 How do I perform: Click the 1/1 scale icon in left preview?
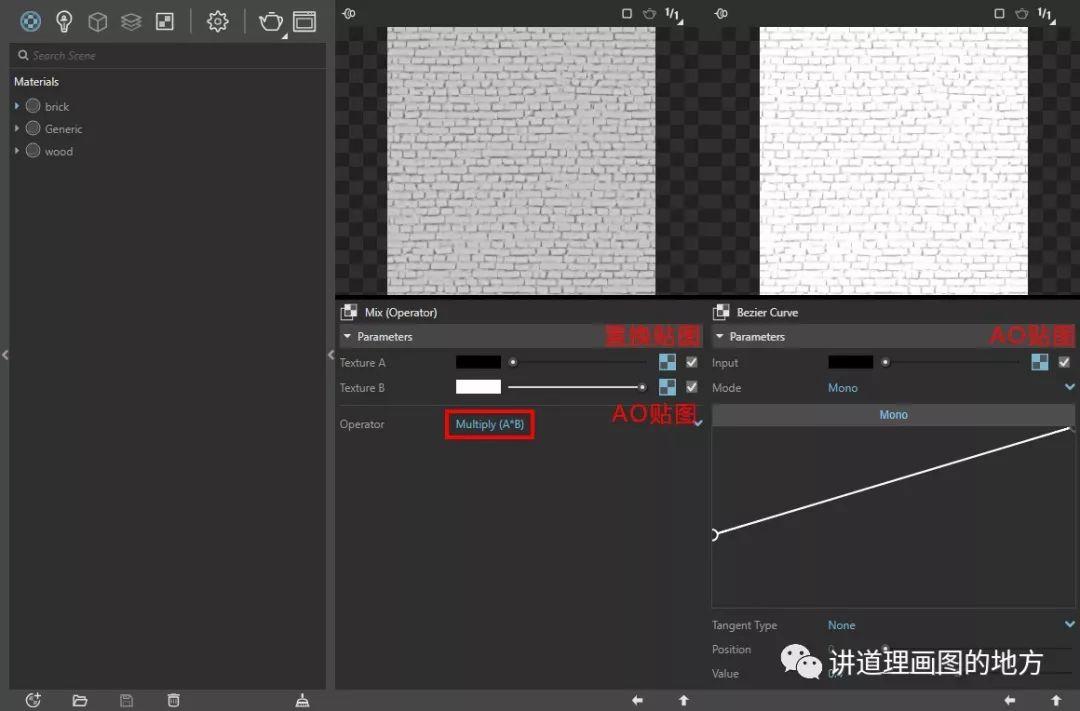click(673, 14)
